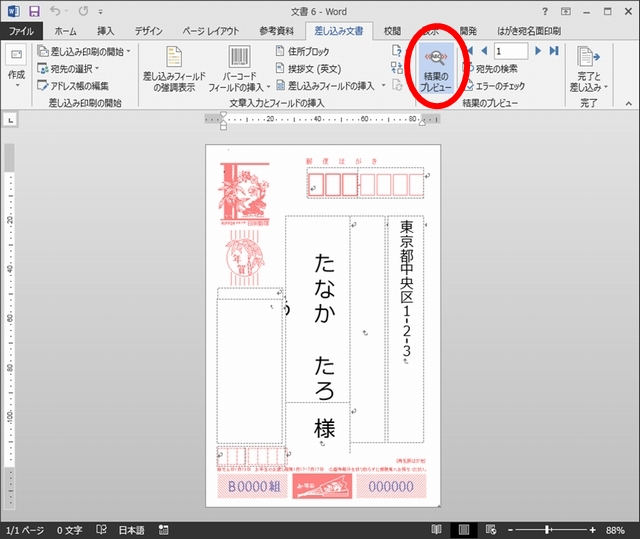The height and width of the screenshot is (539, 640).
Task: Switch to 参考資料 tab
Action: pos(276,31)
